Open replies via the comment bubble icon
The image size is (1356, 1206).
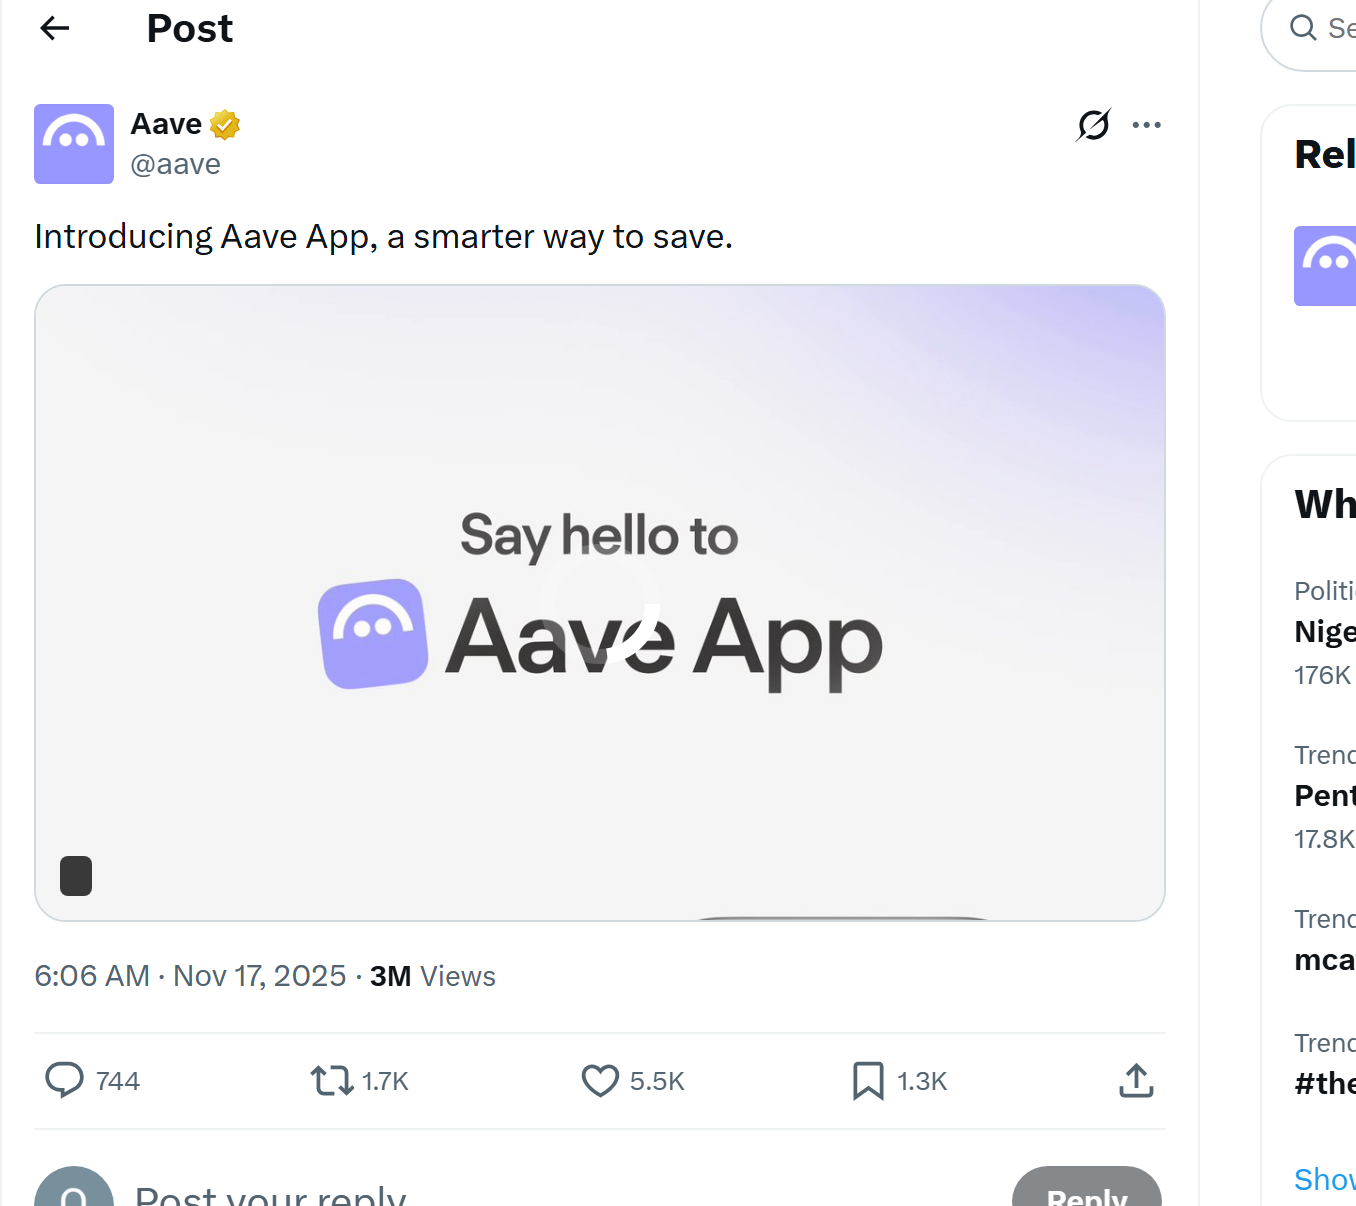tap(63, 1080)
